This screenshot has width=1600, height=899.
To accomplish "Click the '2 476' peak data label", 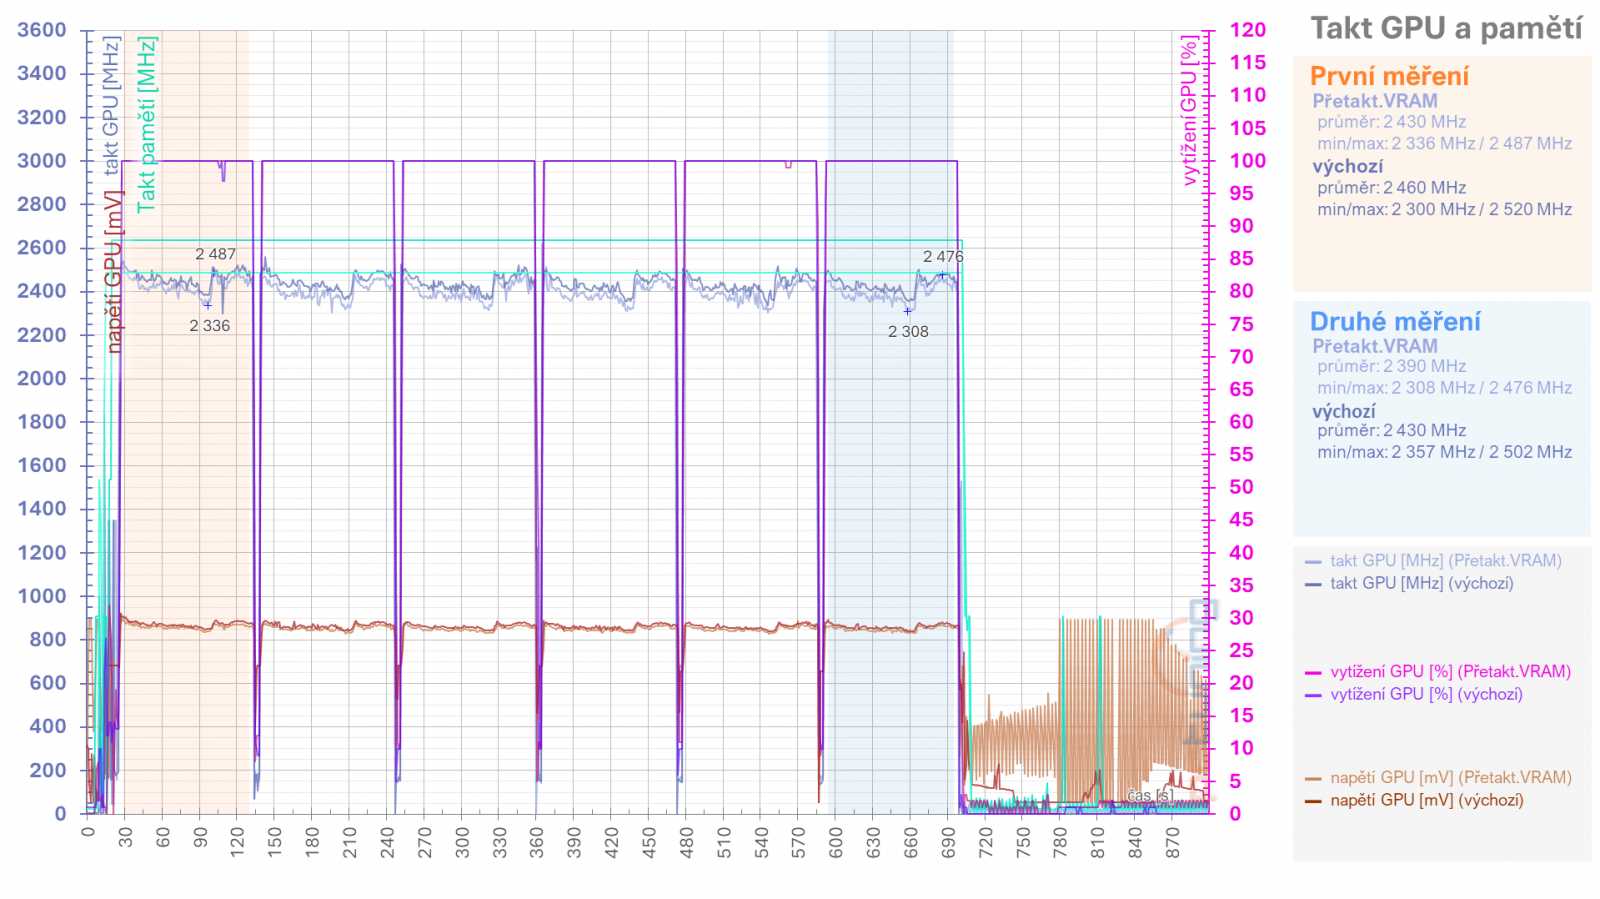I will pyautogui.click(x=943, y=256).
